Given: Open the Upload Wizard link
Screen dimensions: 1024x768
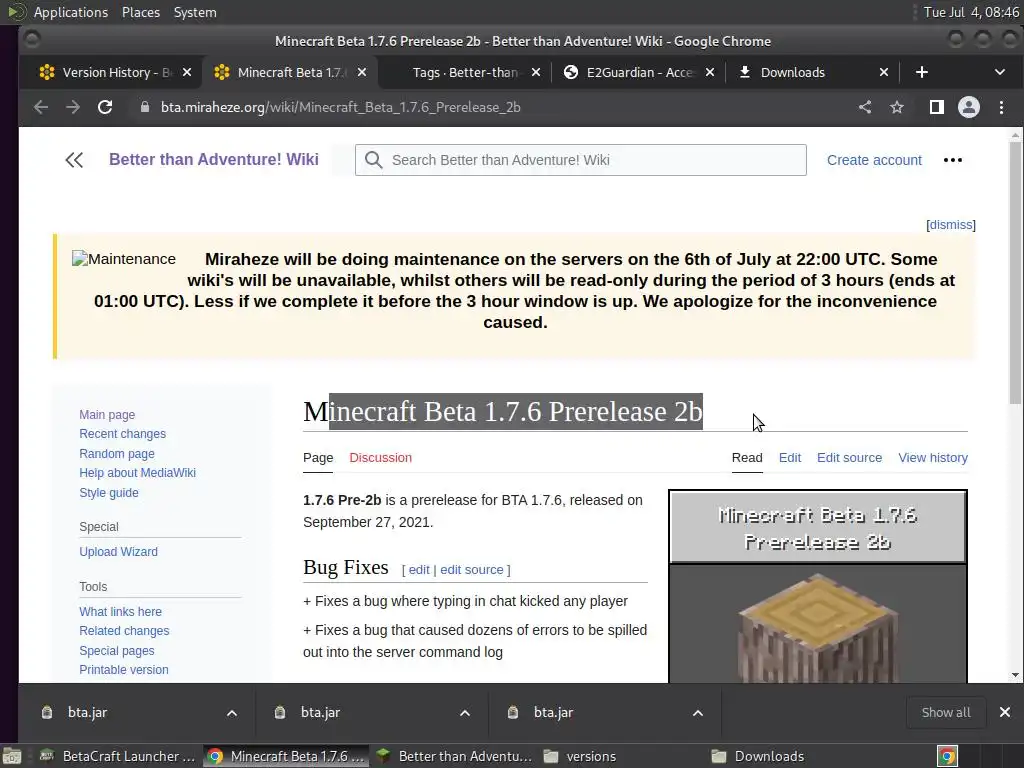Looking at the screenshot, I should coord(118,552).
